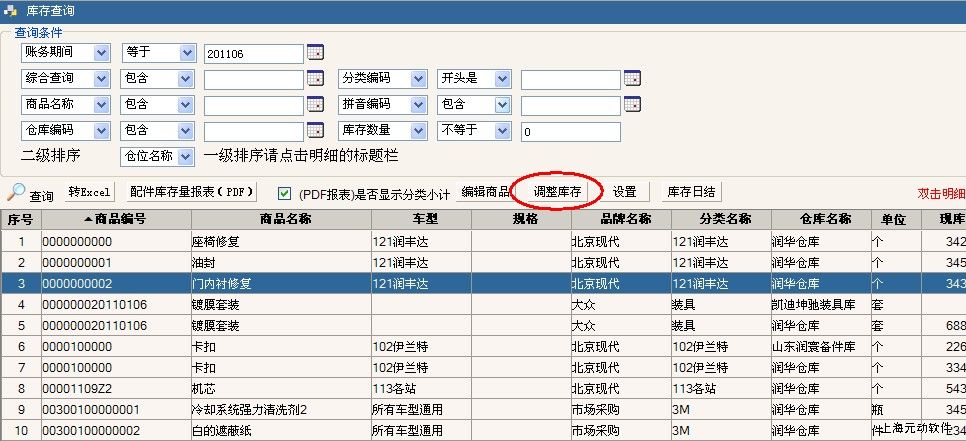966x441 pixels.
Task: Click the magnifier 查询 search icon
Action: pos(17,192)
